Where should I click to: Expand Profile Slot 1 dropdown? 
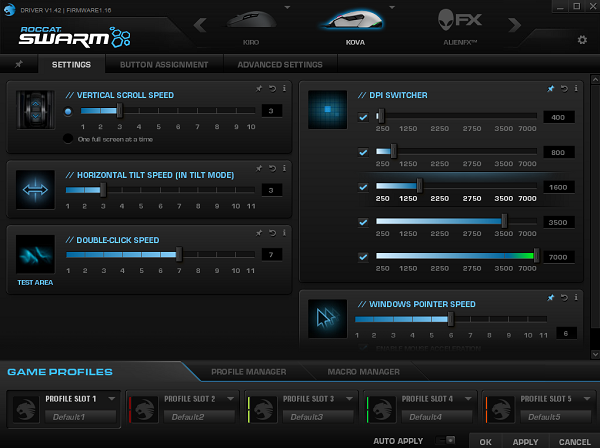tap(112, 399)
